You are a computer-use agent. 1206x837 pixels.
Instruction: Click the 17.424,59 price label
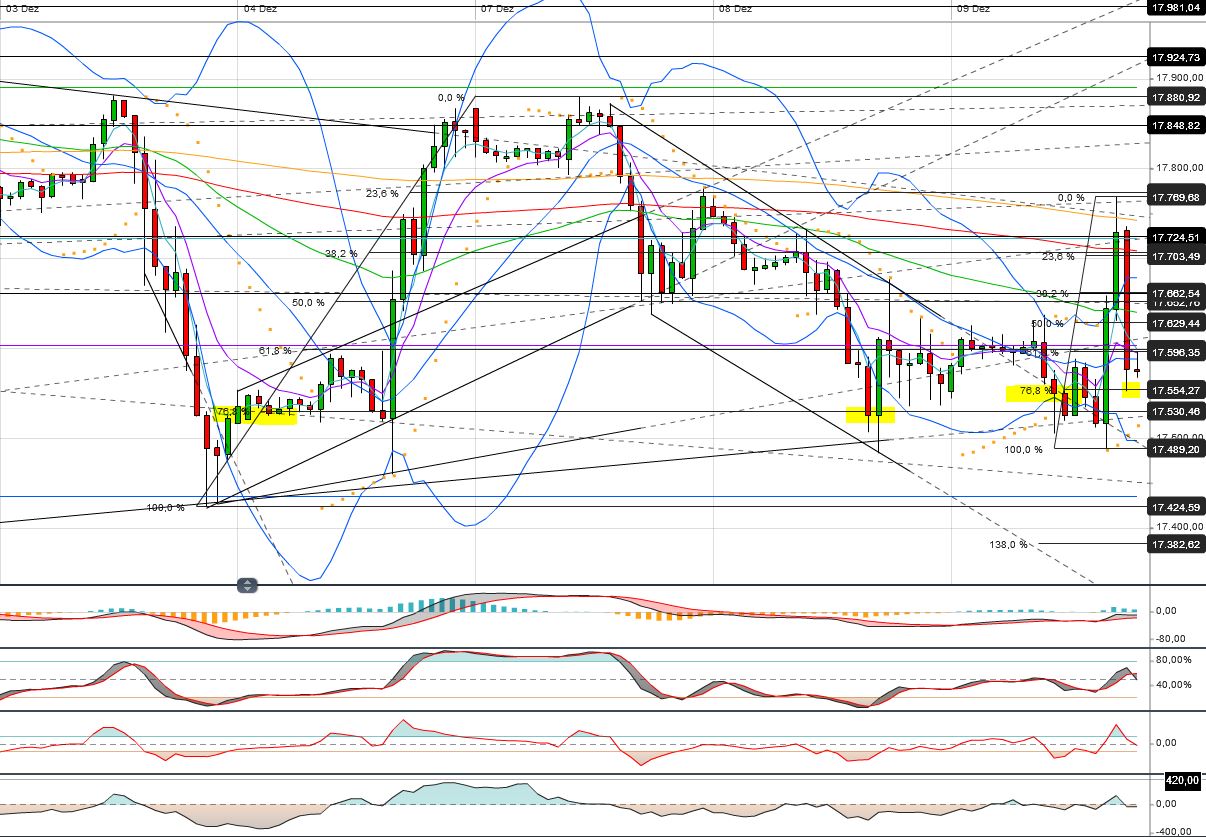(1175, 507)
